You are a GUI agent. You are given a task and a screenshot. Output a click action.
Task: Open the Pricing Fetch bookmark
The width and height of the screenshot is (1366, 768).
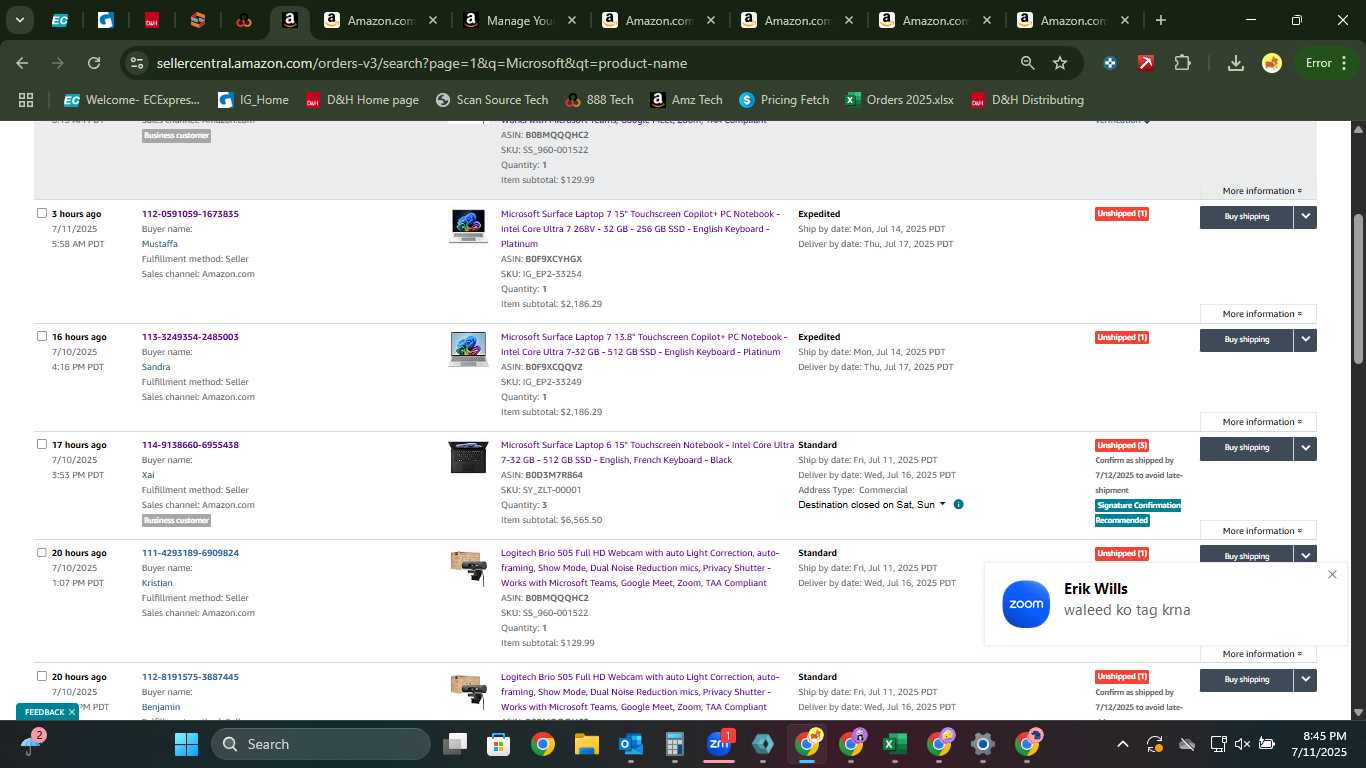[784, 100]
